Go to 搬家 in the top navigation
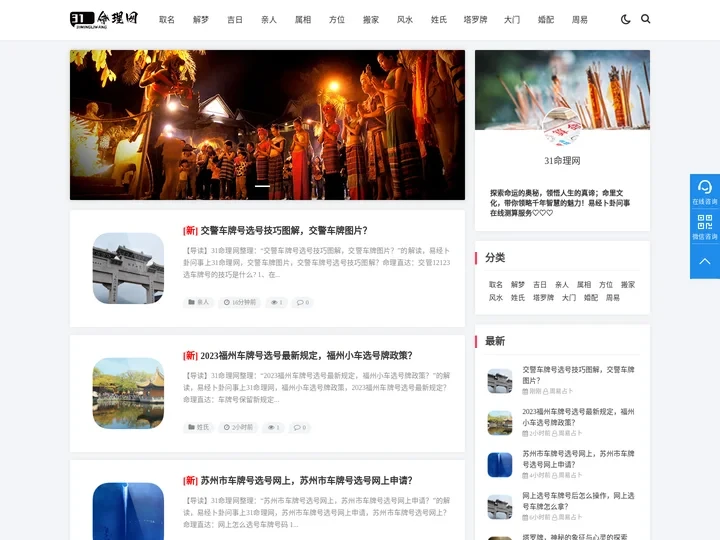The width and height of the screenshot is (720, 540). (371, 20)
